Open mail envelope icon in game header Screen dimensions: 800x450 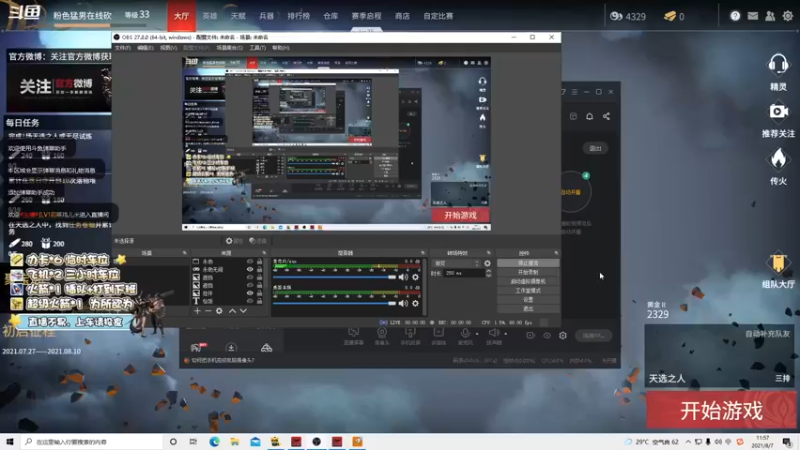click(x=753, y=16)
